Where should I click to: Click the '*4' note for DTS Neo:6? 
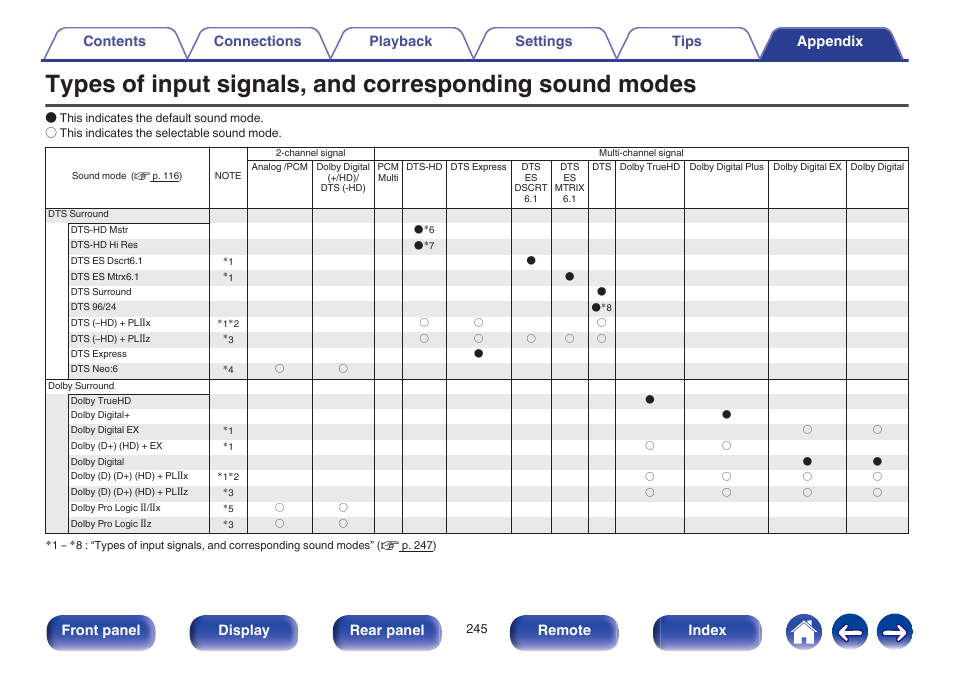coord(228,369)
